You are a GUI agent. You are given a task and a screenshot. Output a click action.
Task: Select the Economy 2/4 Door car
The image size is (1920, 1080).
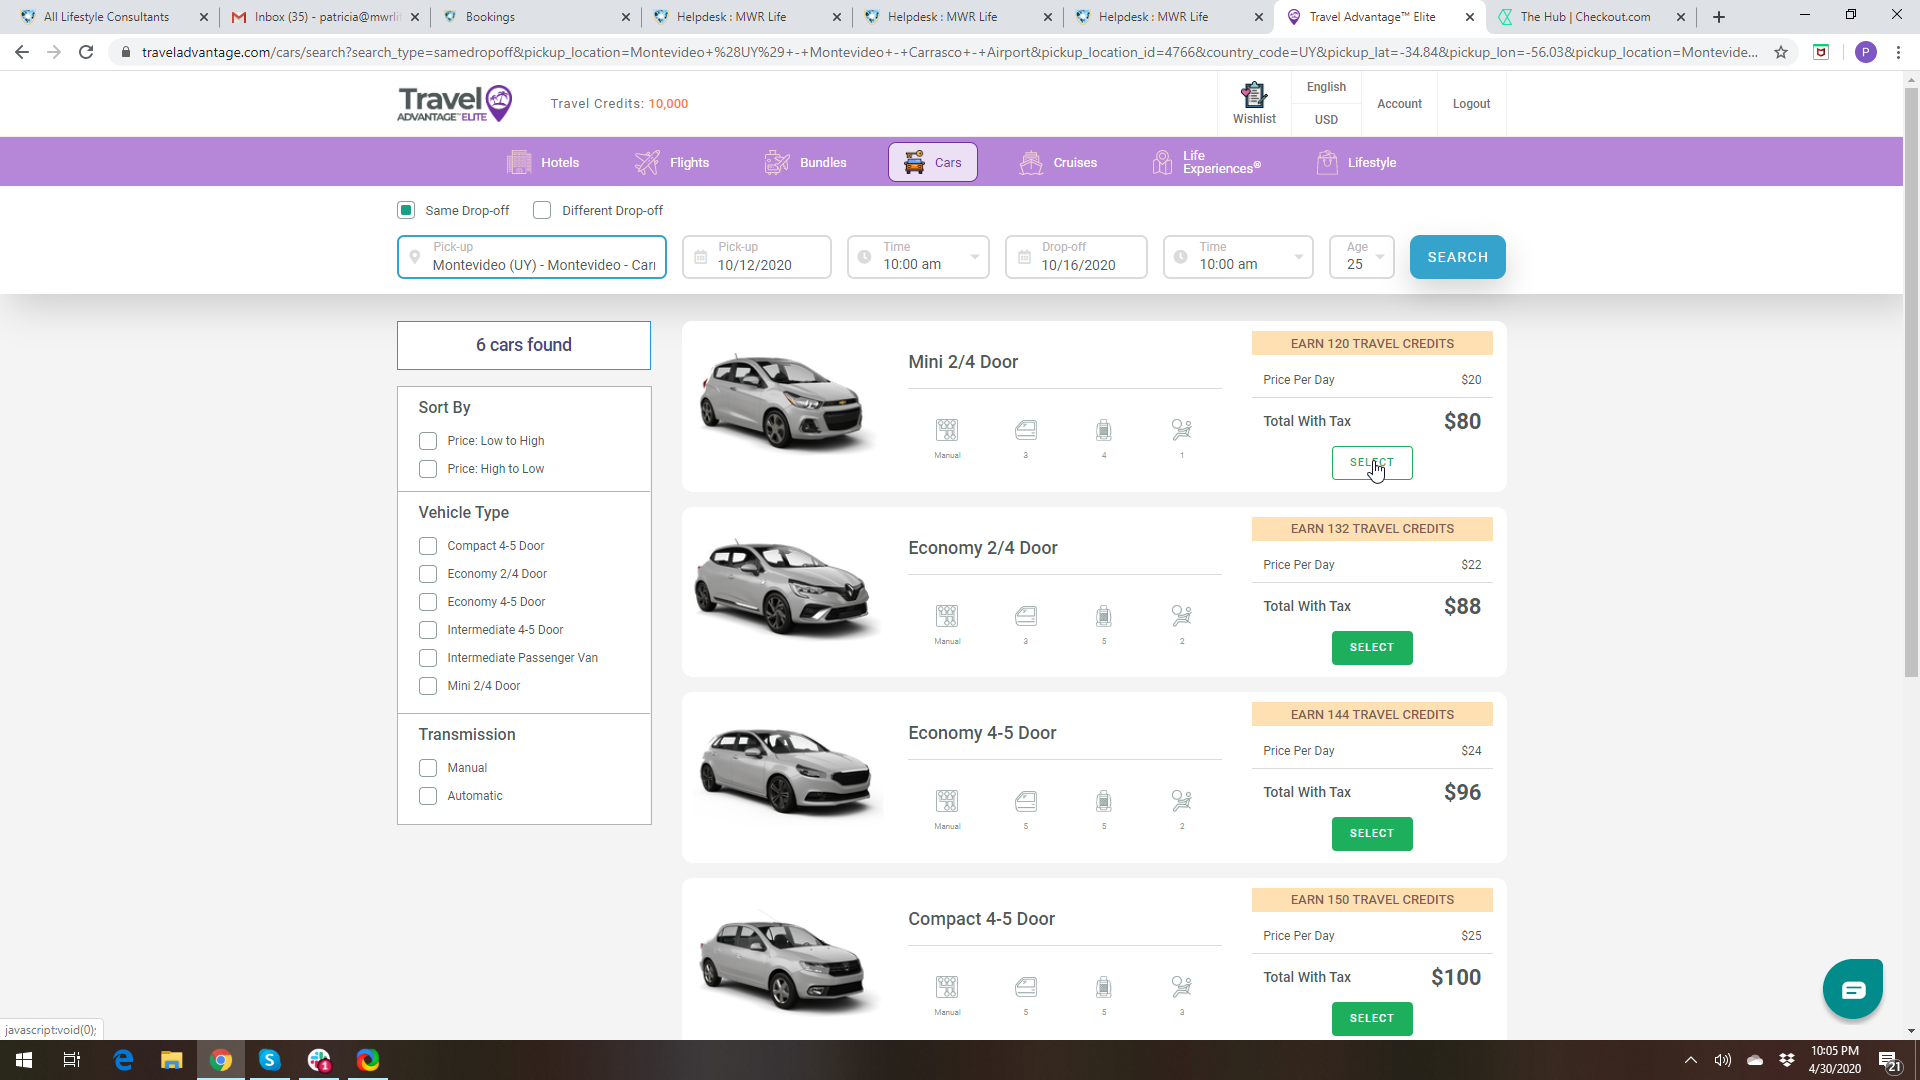(1371, 648)
